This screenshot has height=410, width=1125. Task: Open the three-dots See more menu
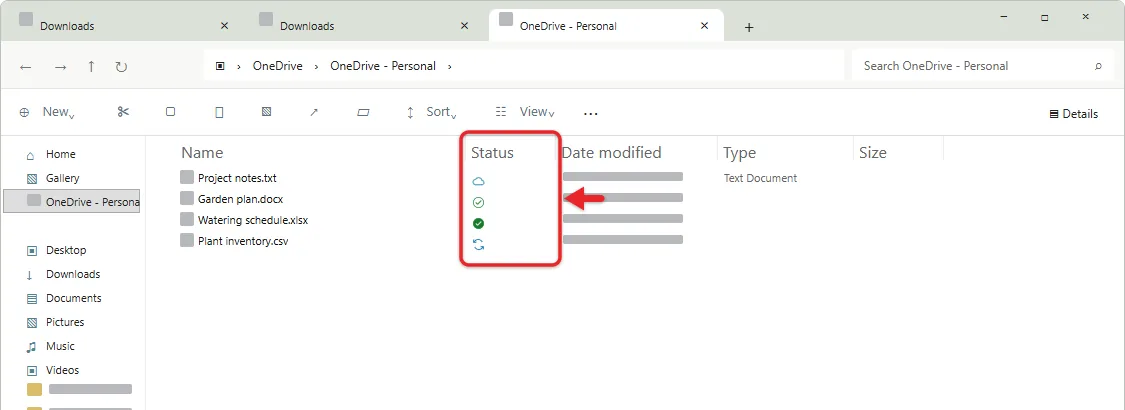590,113
